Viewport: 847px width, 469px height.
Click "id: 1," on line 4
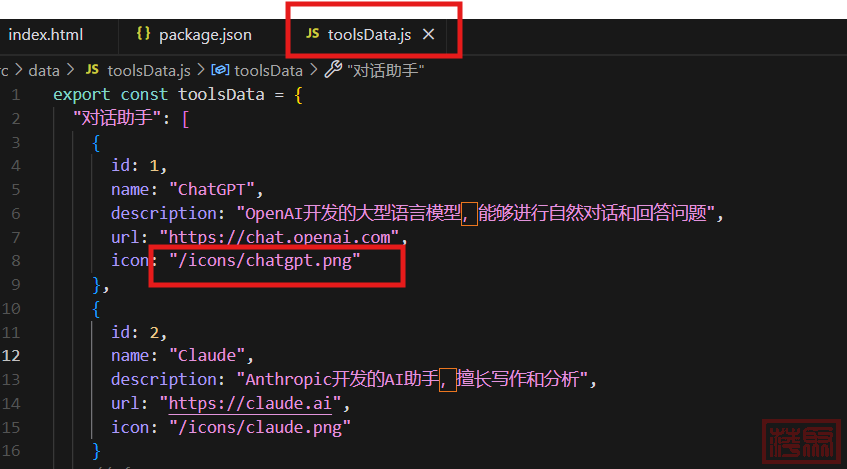[139, 165]
